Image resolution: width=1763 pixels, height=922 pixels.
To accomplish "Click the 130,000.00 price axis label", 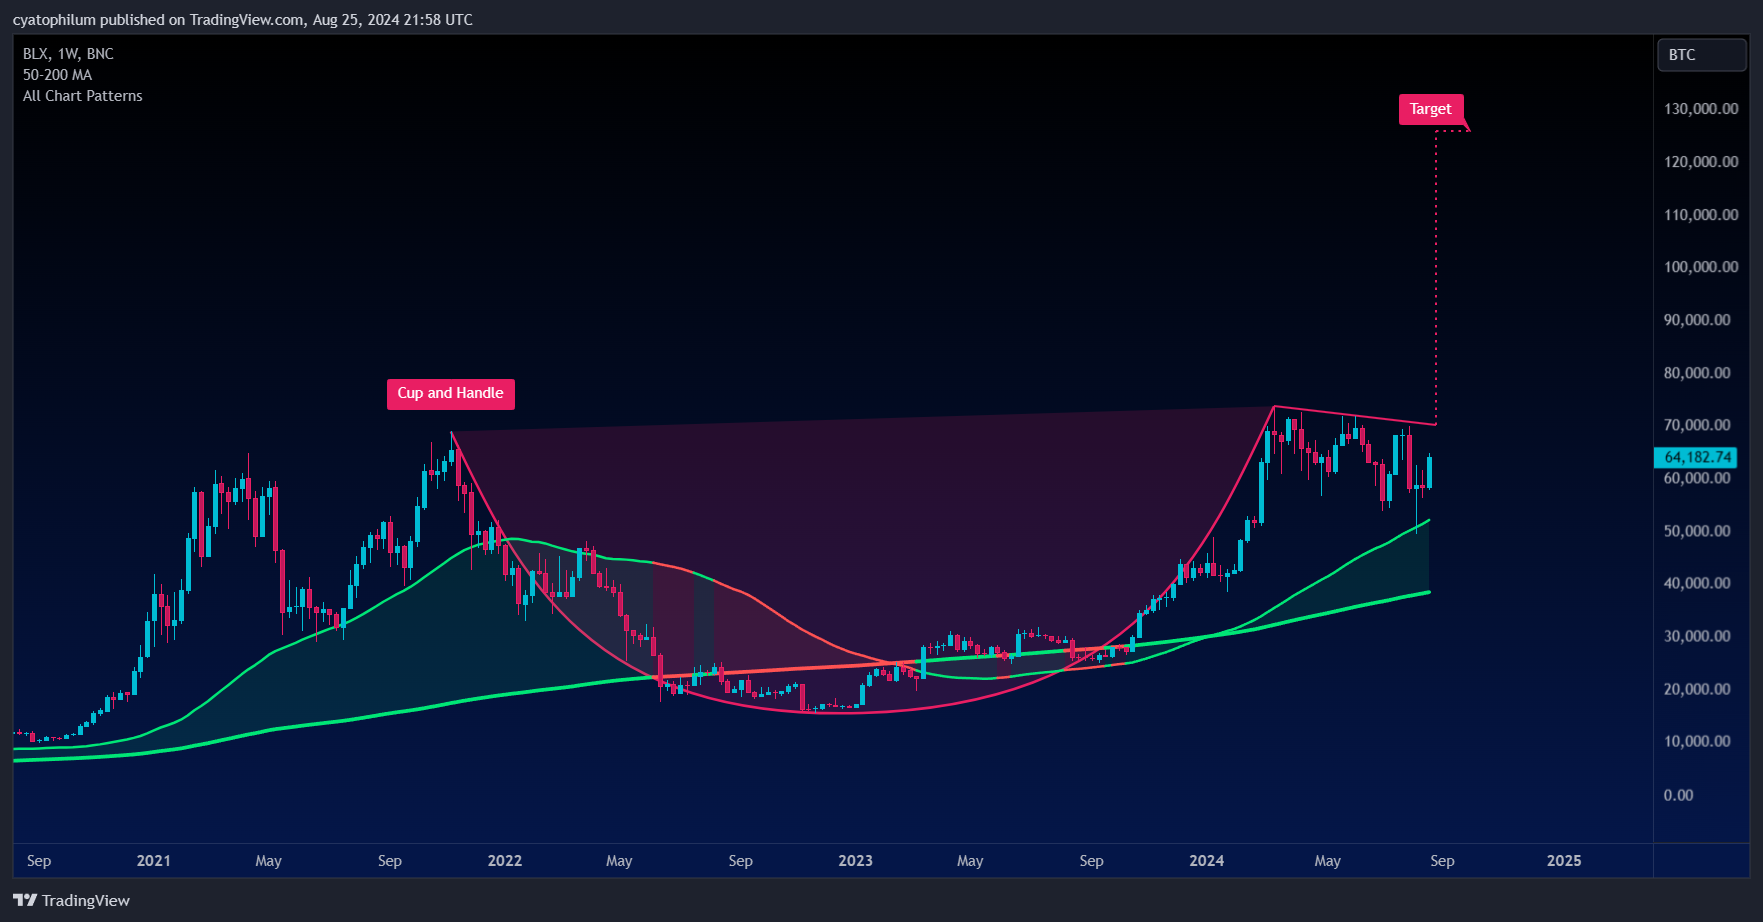I will (1700, 109).
